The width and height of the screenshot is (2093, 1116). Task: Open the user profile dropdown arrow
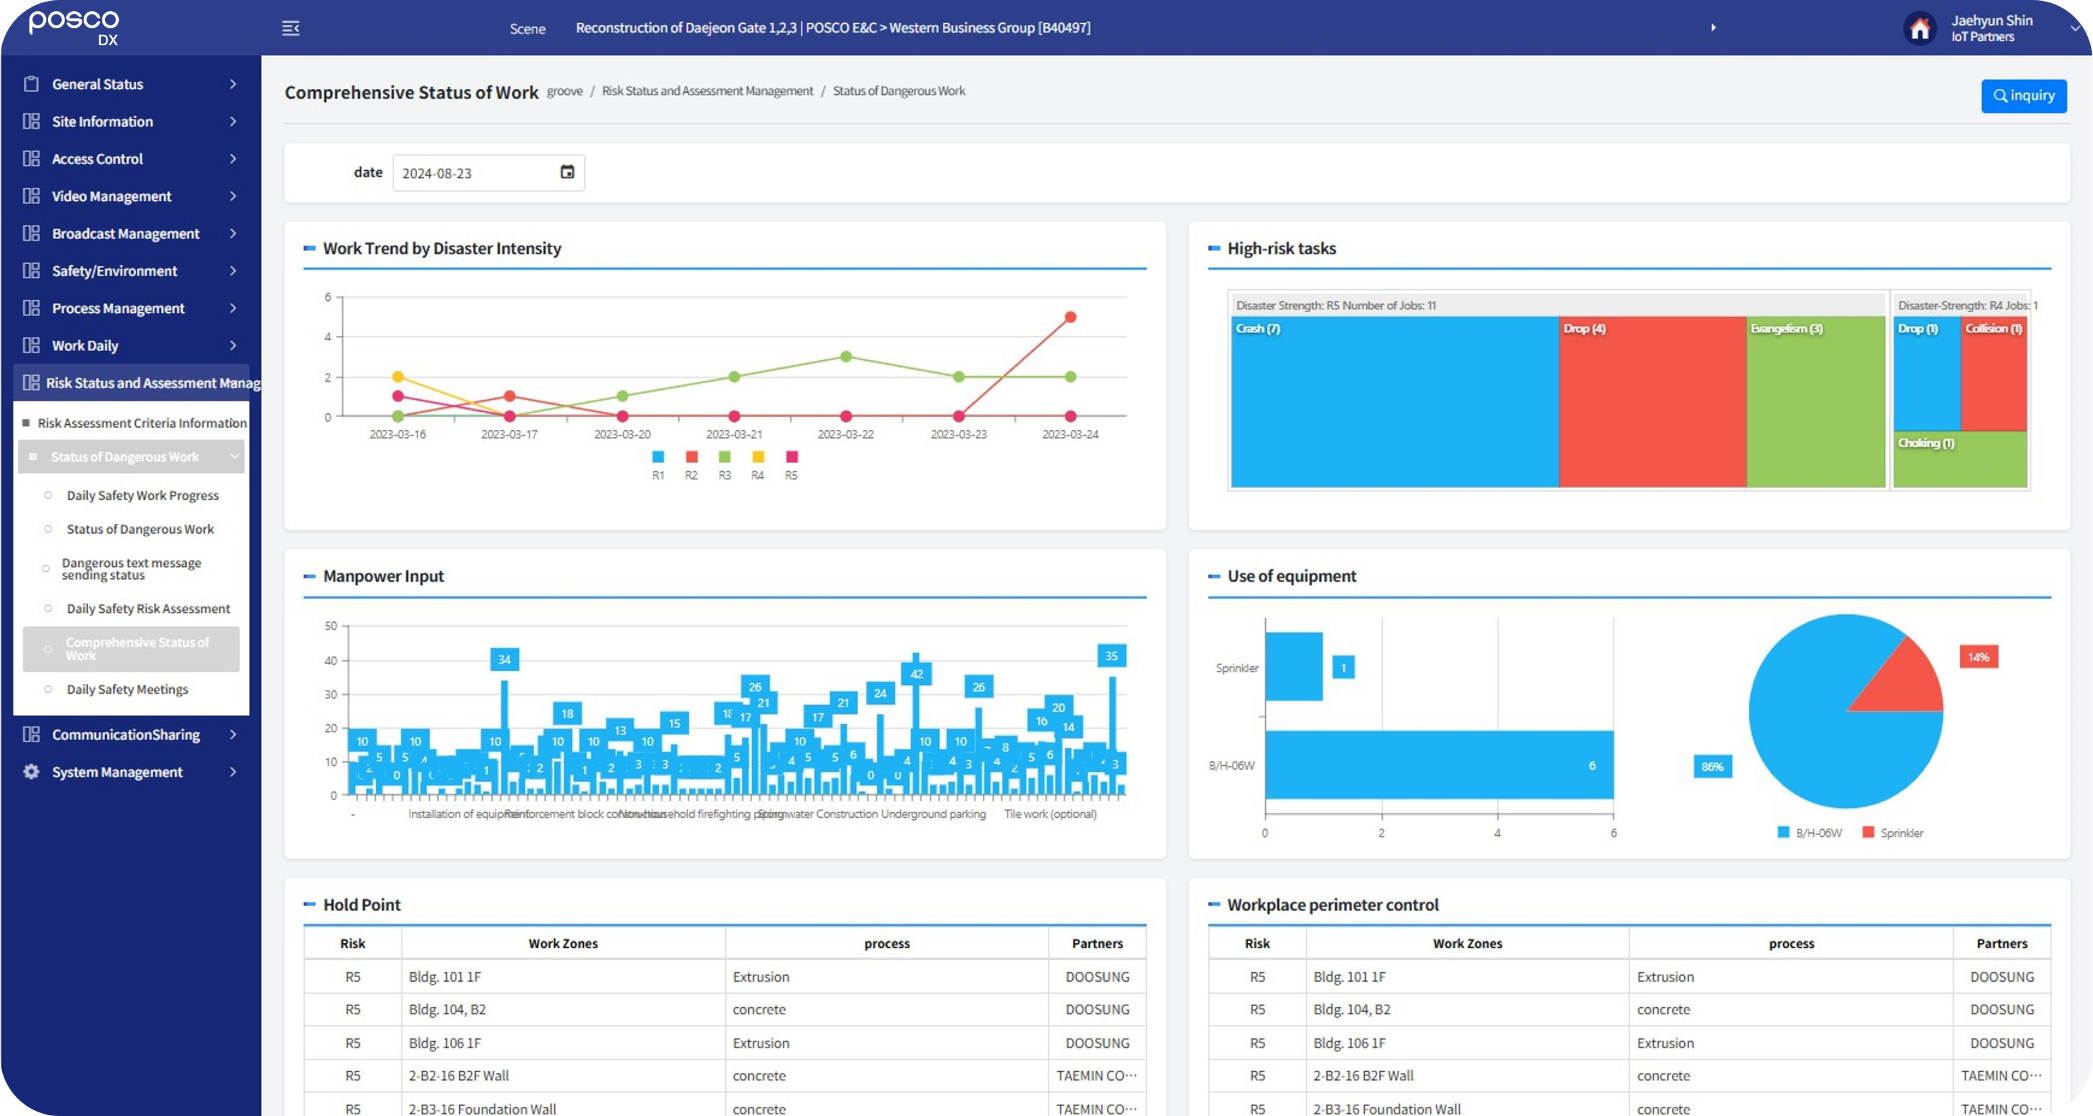pyautogui.click(x=2074, y=28)
